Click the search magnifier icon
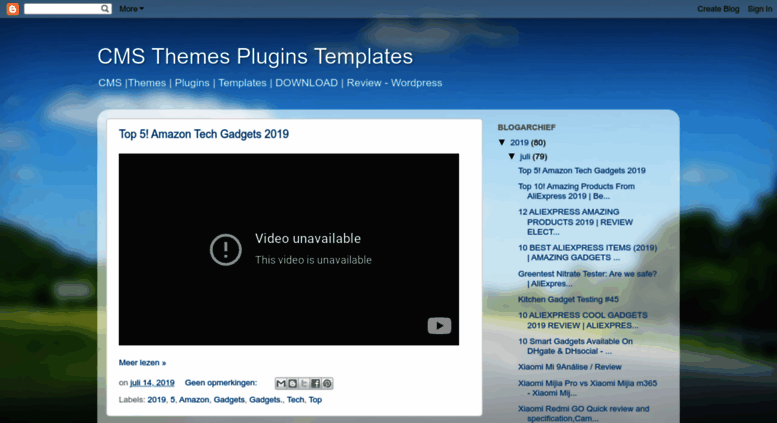 [105, 8]
